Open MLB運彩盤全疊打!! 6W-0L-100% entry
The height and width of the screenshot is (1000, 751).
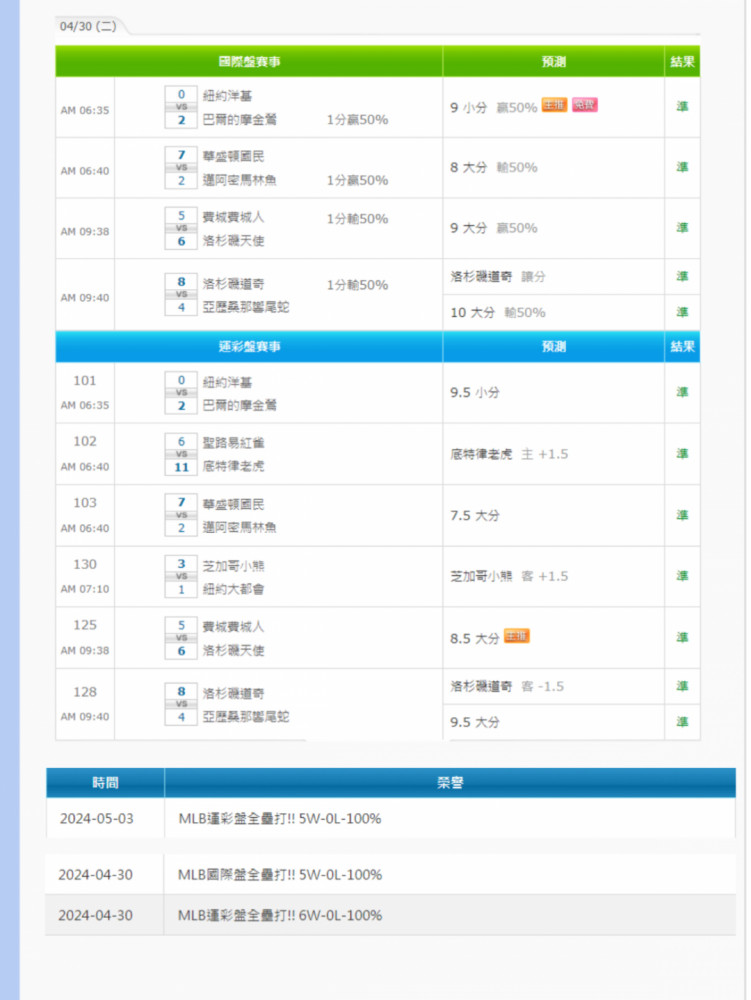(280, 915)
